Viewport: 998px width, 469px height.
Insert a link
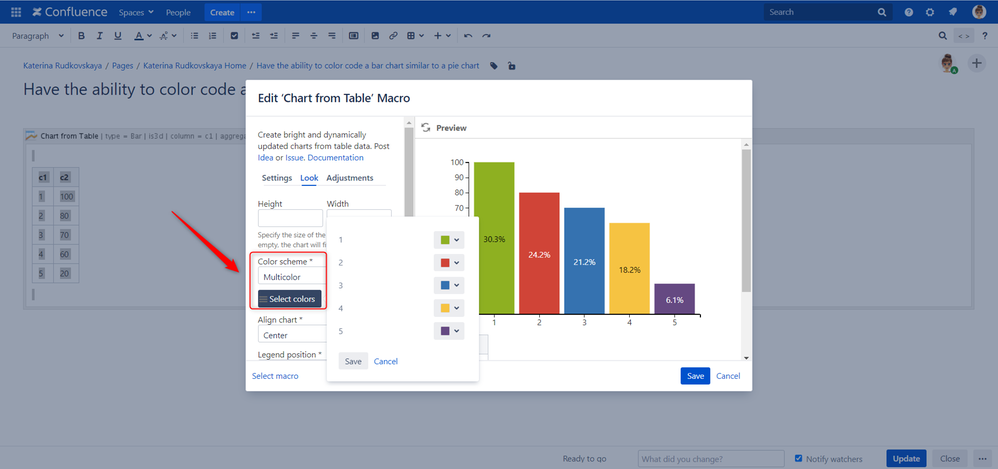click(x=393, y=36)
